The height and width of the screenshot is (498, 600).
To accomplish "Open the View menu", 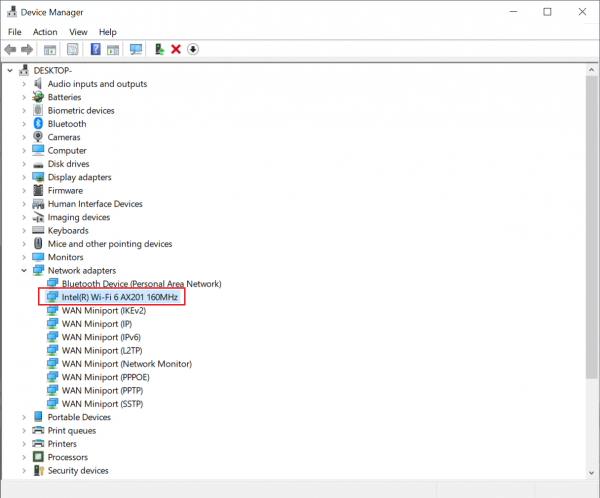I will click(x=78, y=32).
